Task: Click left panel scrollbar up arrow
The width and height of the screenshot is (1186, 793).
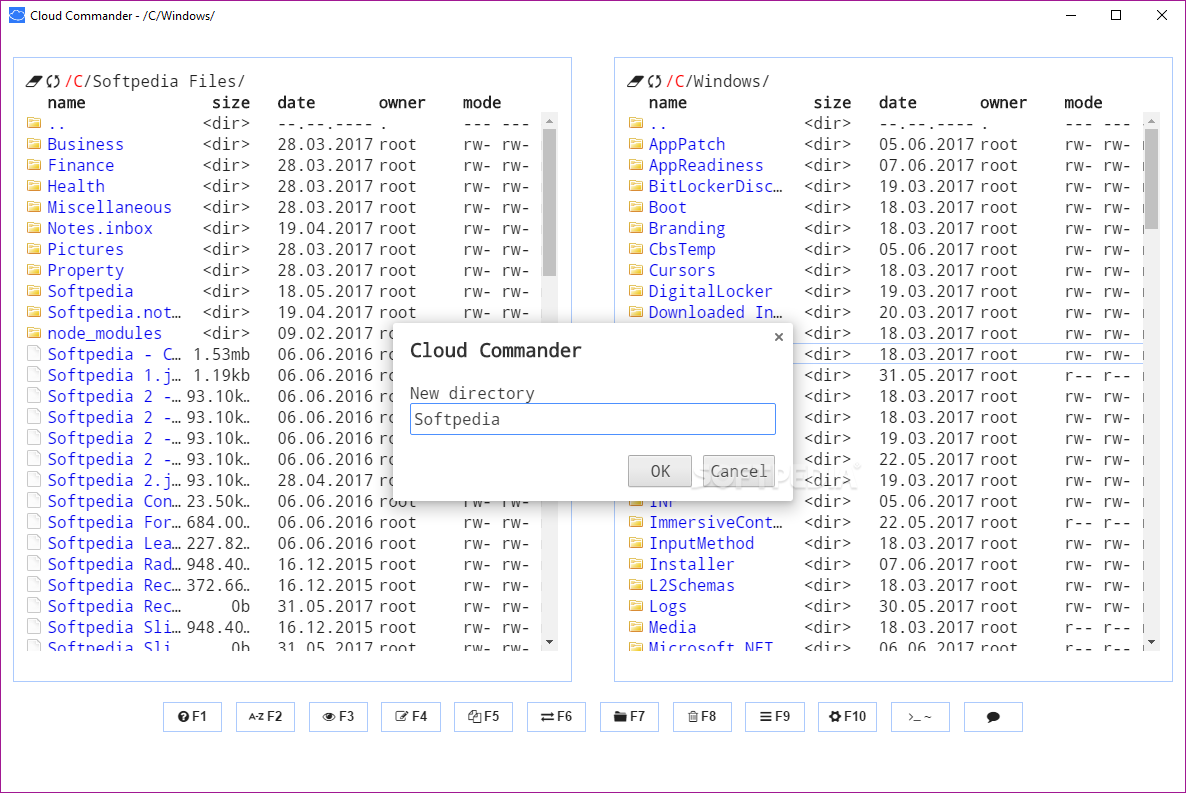Action: point(550,121)
